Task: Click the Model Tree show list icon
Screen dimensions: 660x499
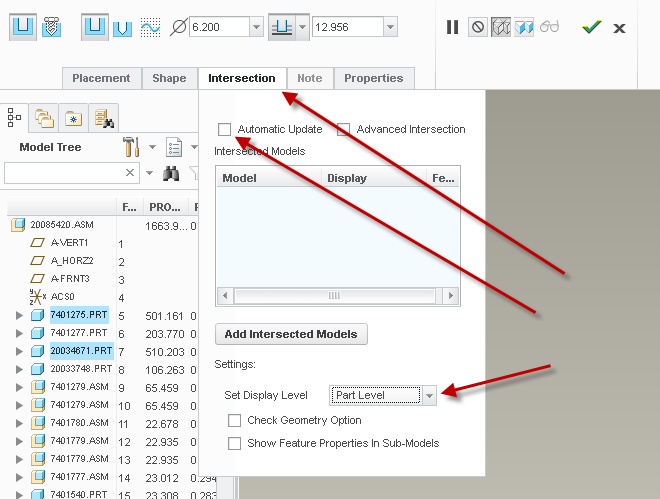Action: click(x=174, y=147)
